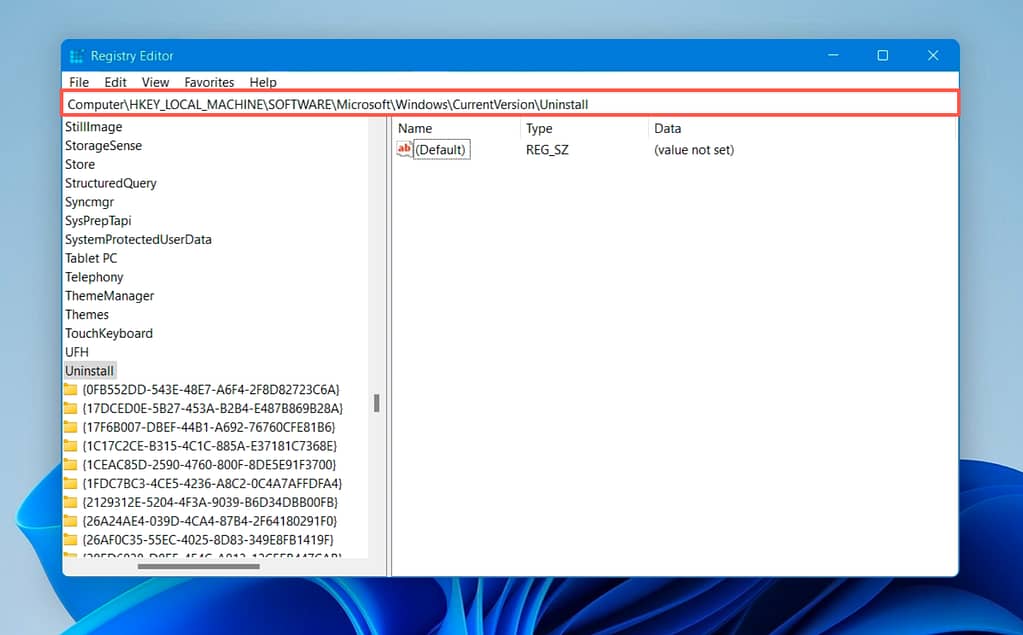Click the tree pane vertical scrollbar thumb
The image size is (1023, 635).
pos(376,403)
